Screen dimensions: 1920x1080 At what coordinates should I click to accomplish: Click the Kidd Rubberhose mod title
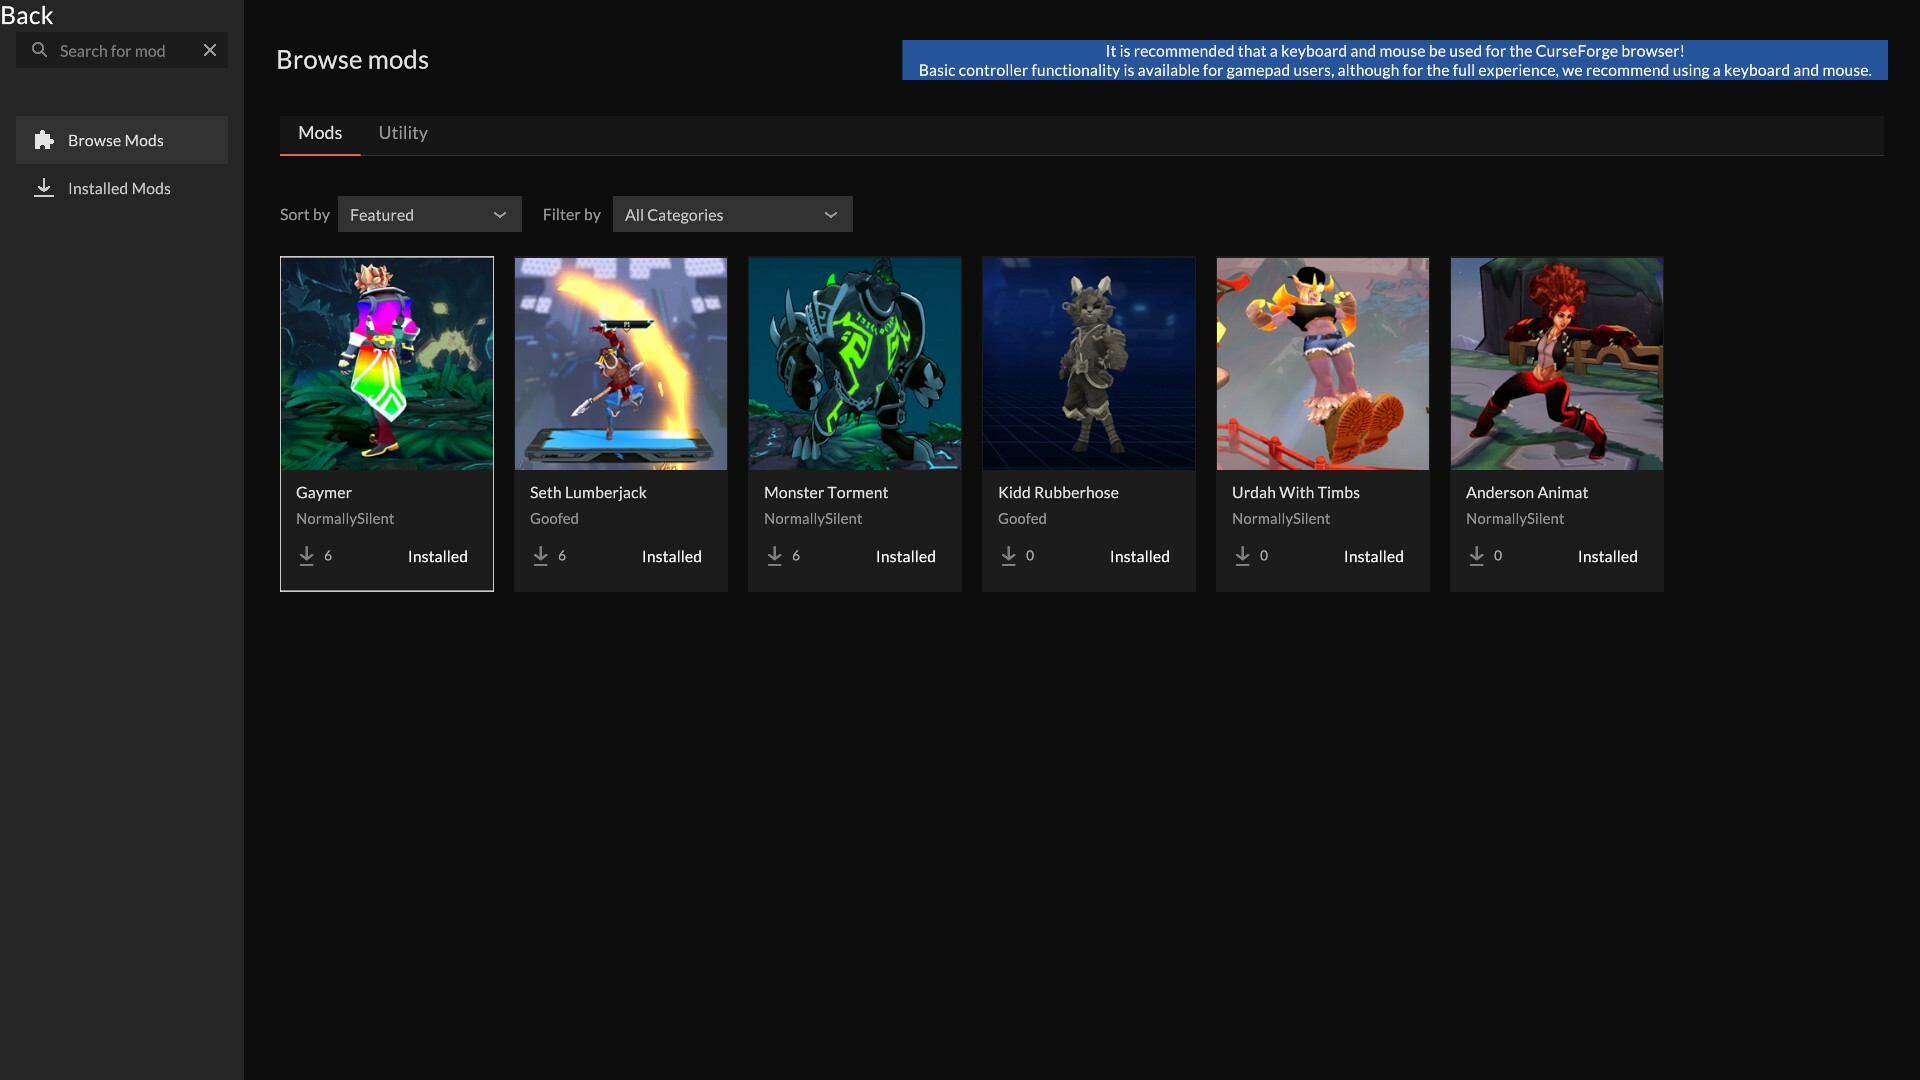pyautogui.click(x=1058, y=493)
